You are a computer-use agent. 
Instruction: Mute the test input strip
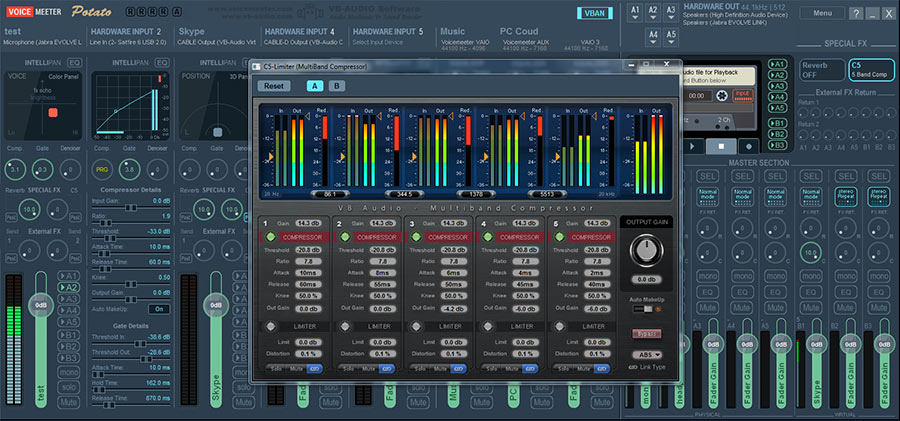click(x=68, y=402)
